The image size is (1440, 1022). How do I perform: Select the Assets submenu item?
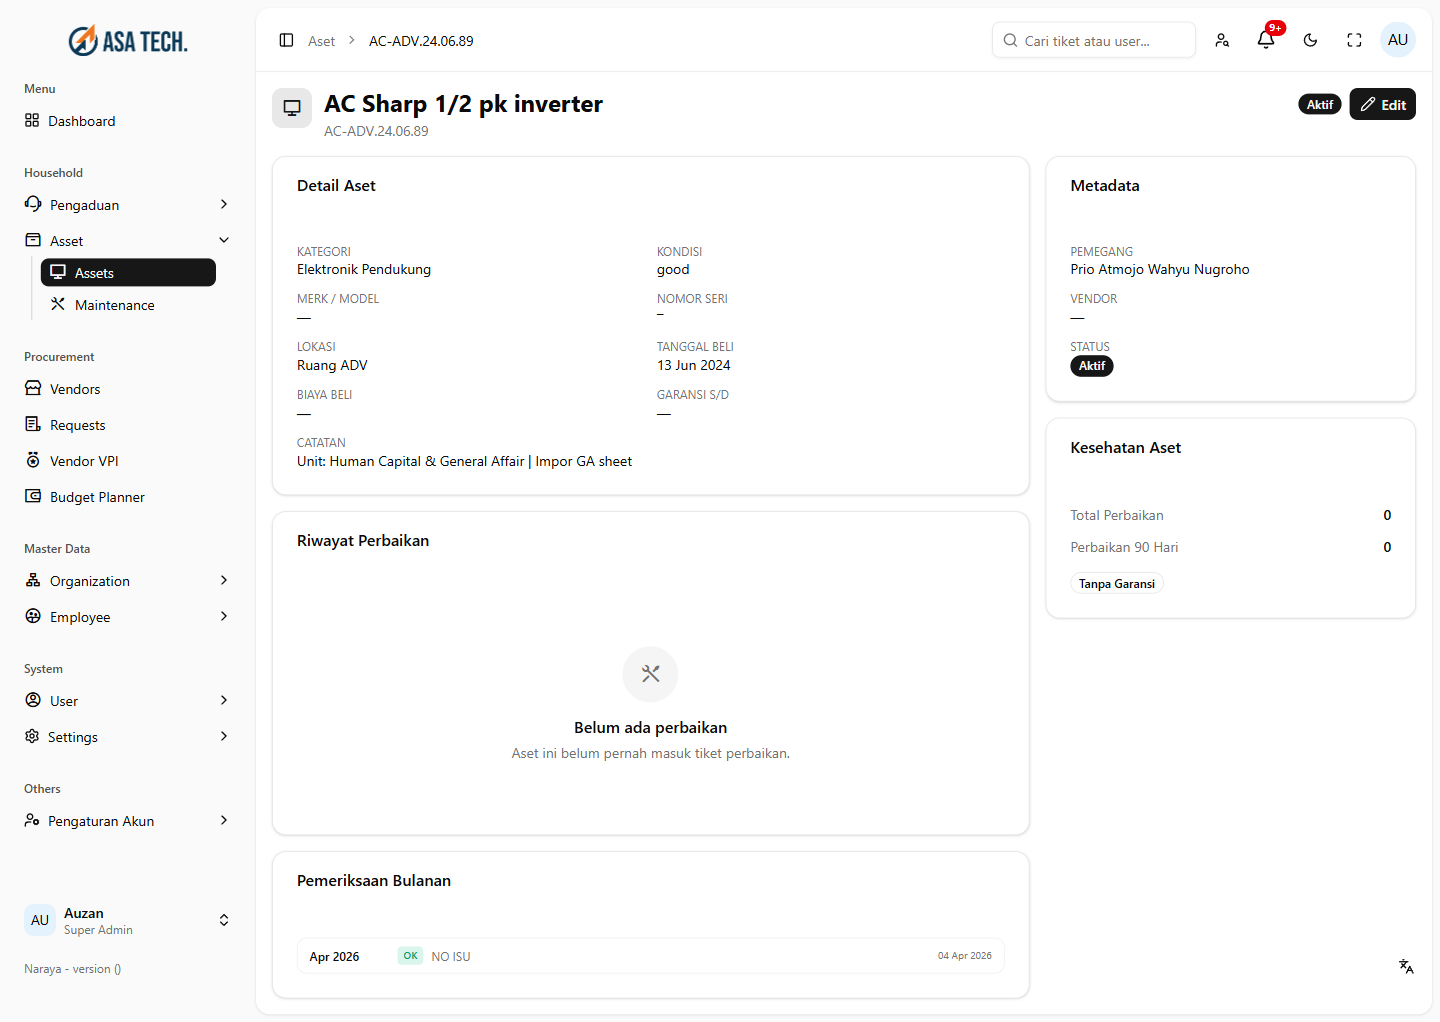click(x=128, y=272)
